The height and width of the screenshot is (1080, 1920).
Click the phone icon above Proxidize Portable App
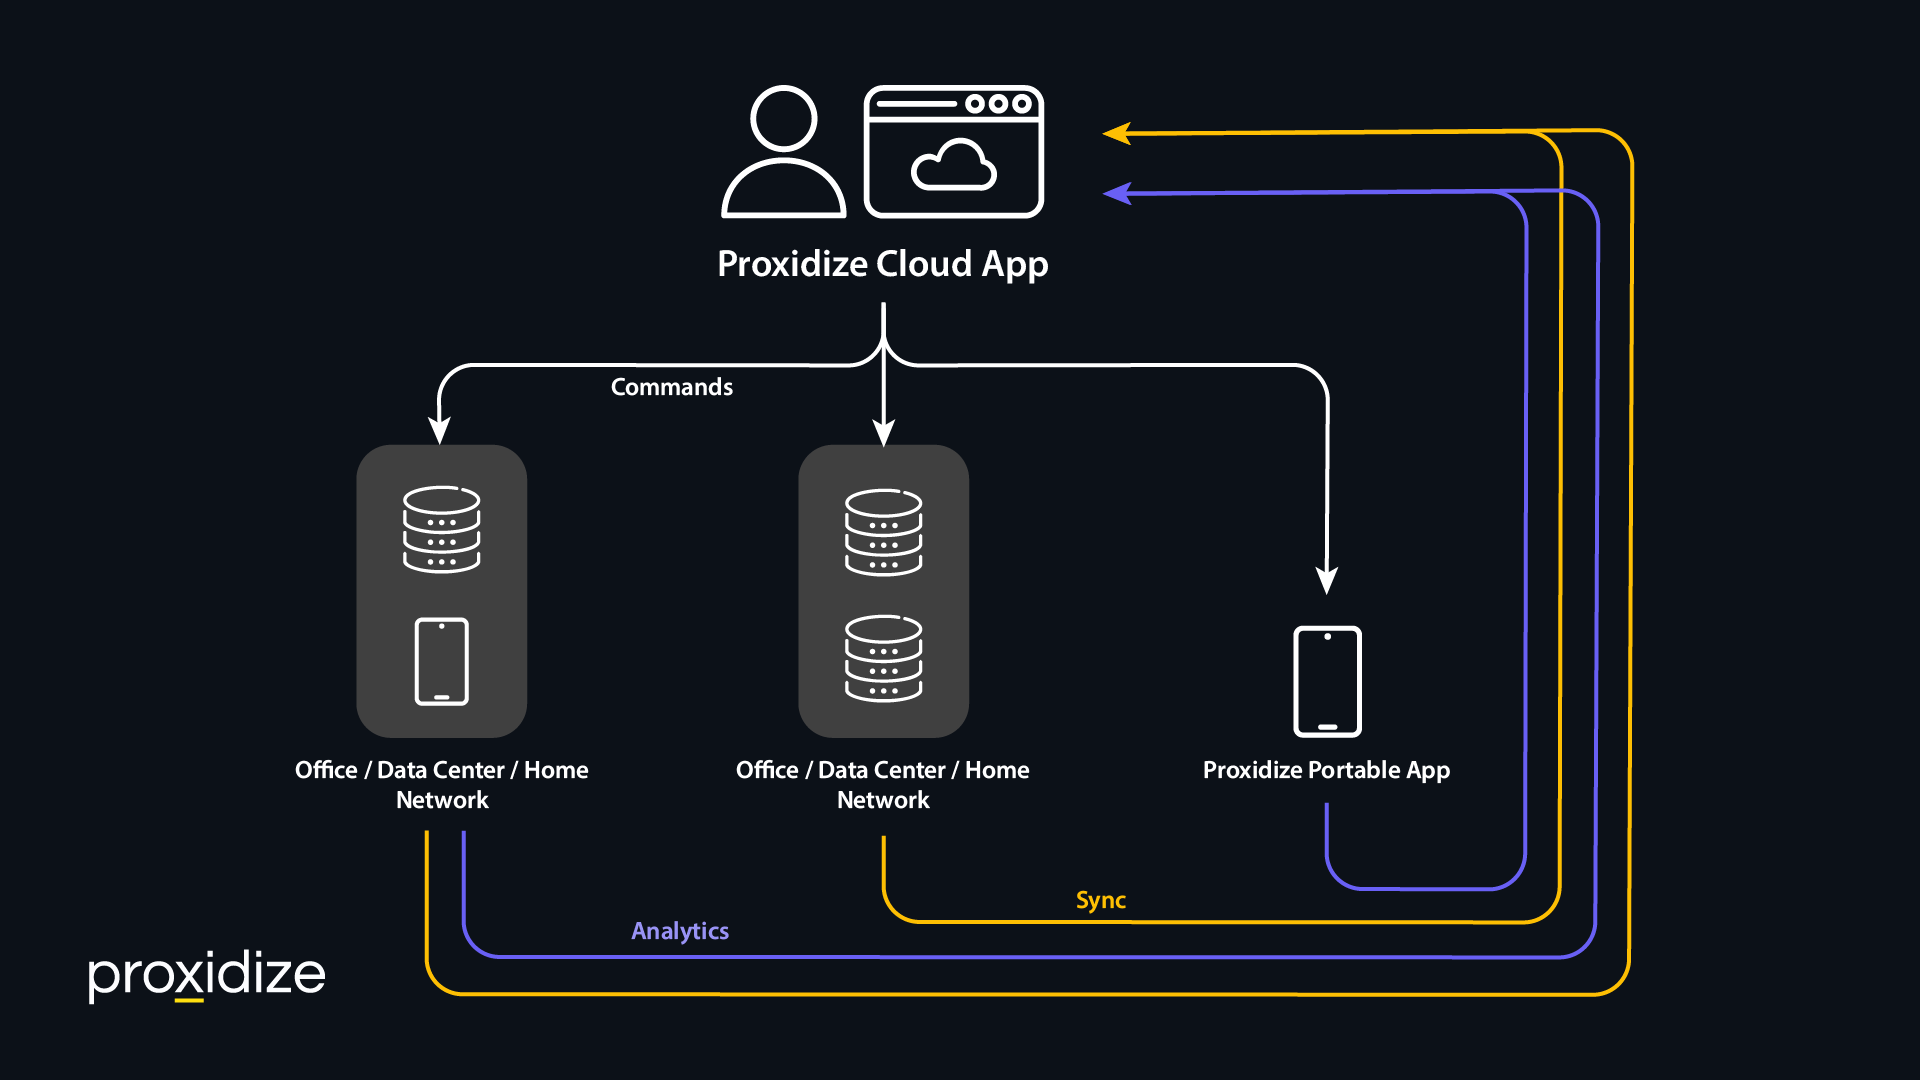click(x=1327, y=682)
